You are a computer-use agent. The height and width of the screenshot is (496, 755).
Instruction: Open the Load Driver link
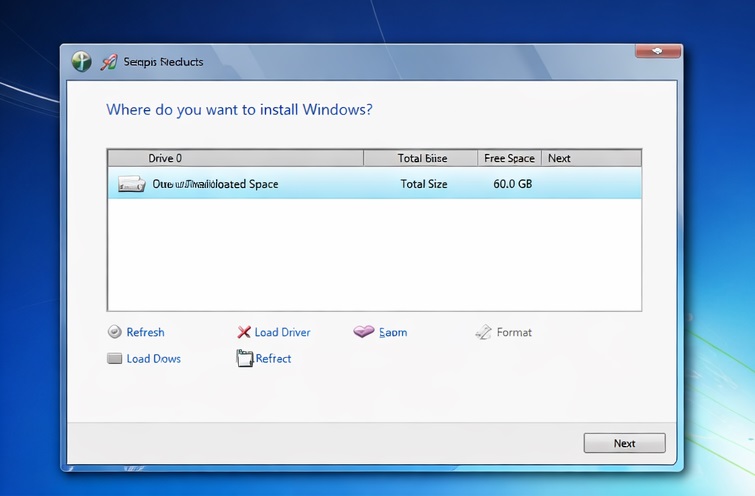pyautogui.click(x=282, y=332)
